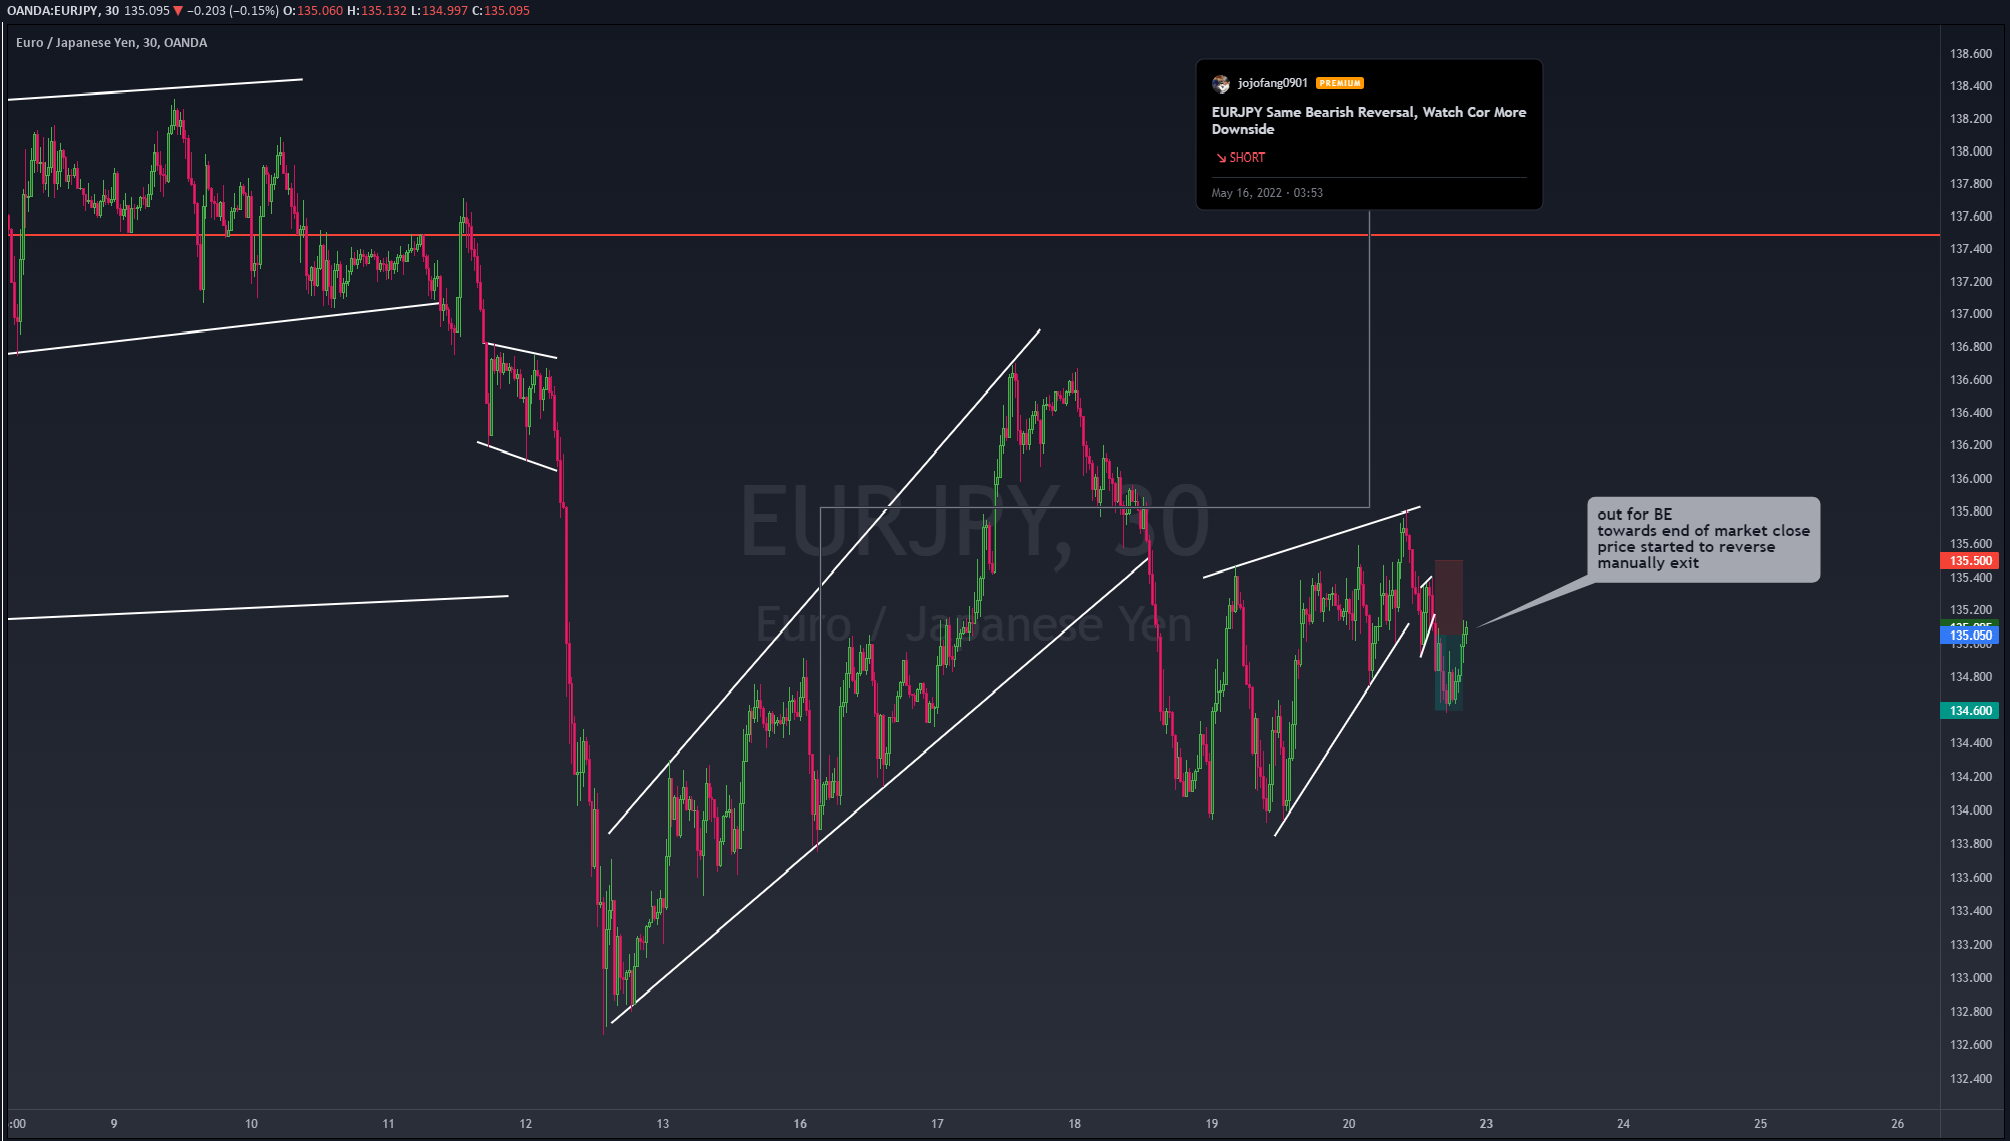Click the date label 9 on time axis
The image size is (2010, 1141).
point(114,1123)
